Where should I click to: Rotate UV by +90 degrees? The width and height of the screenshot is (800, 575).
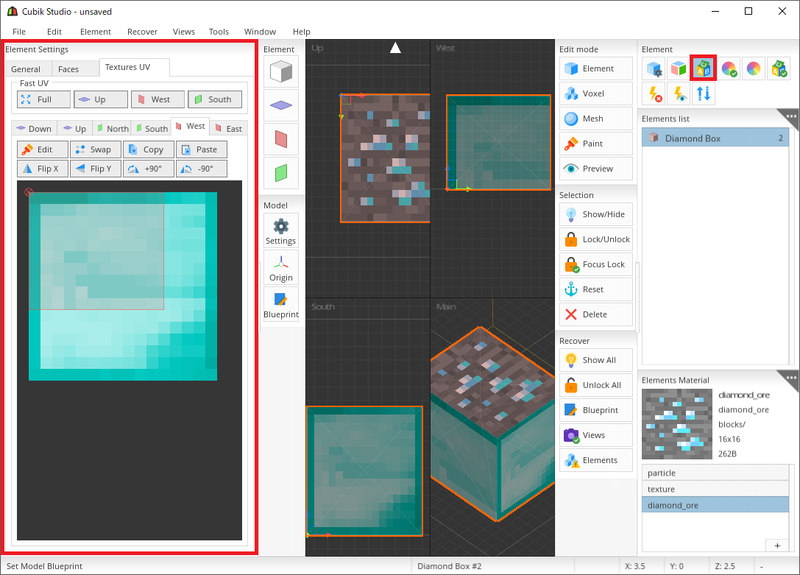(x=148, y=168)
